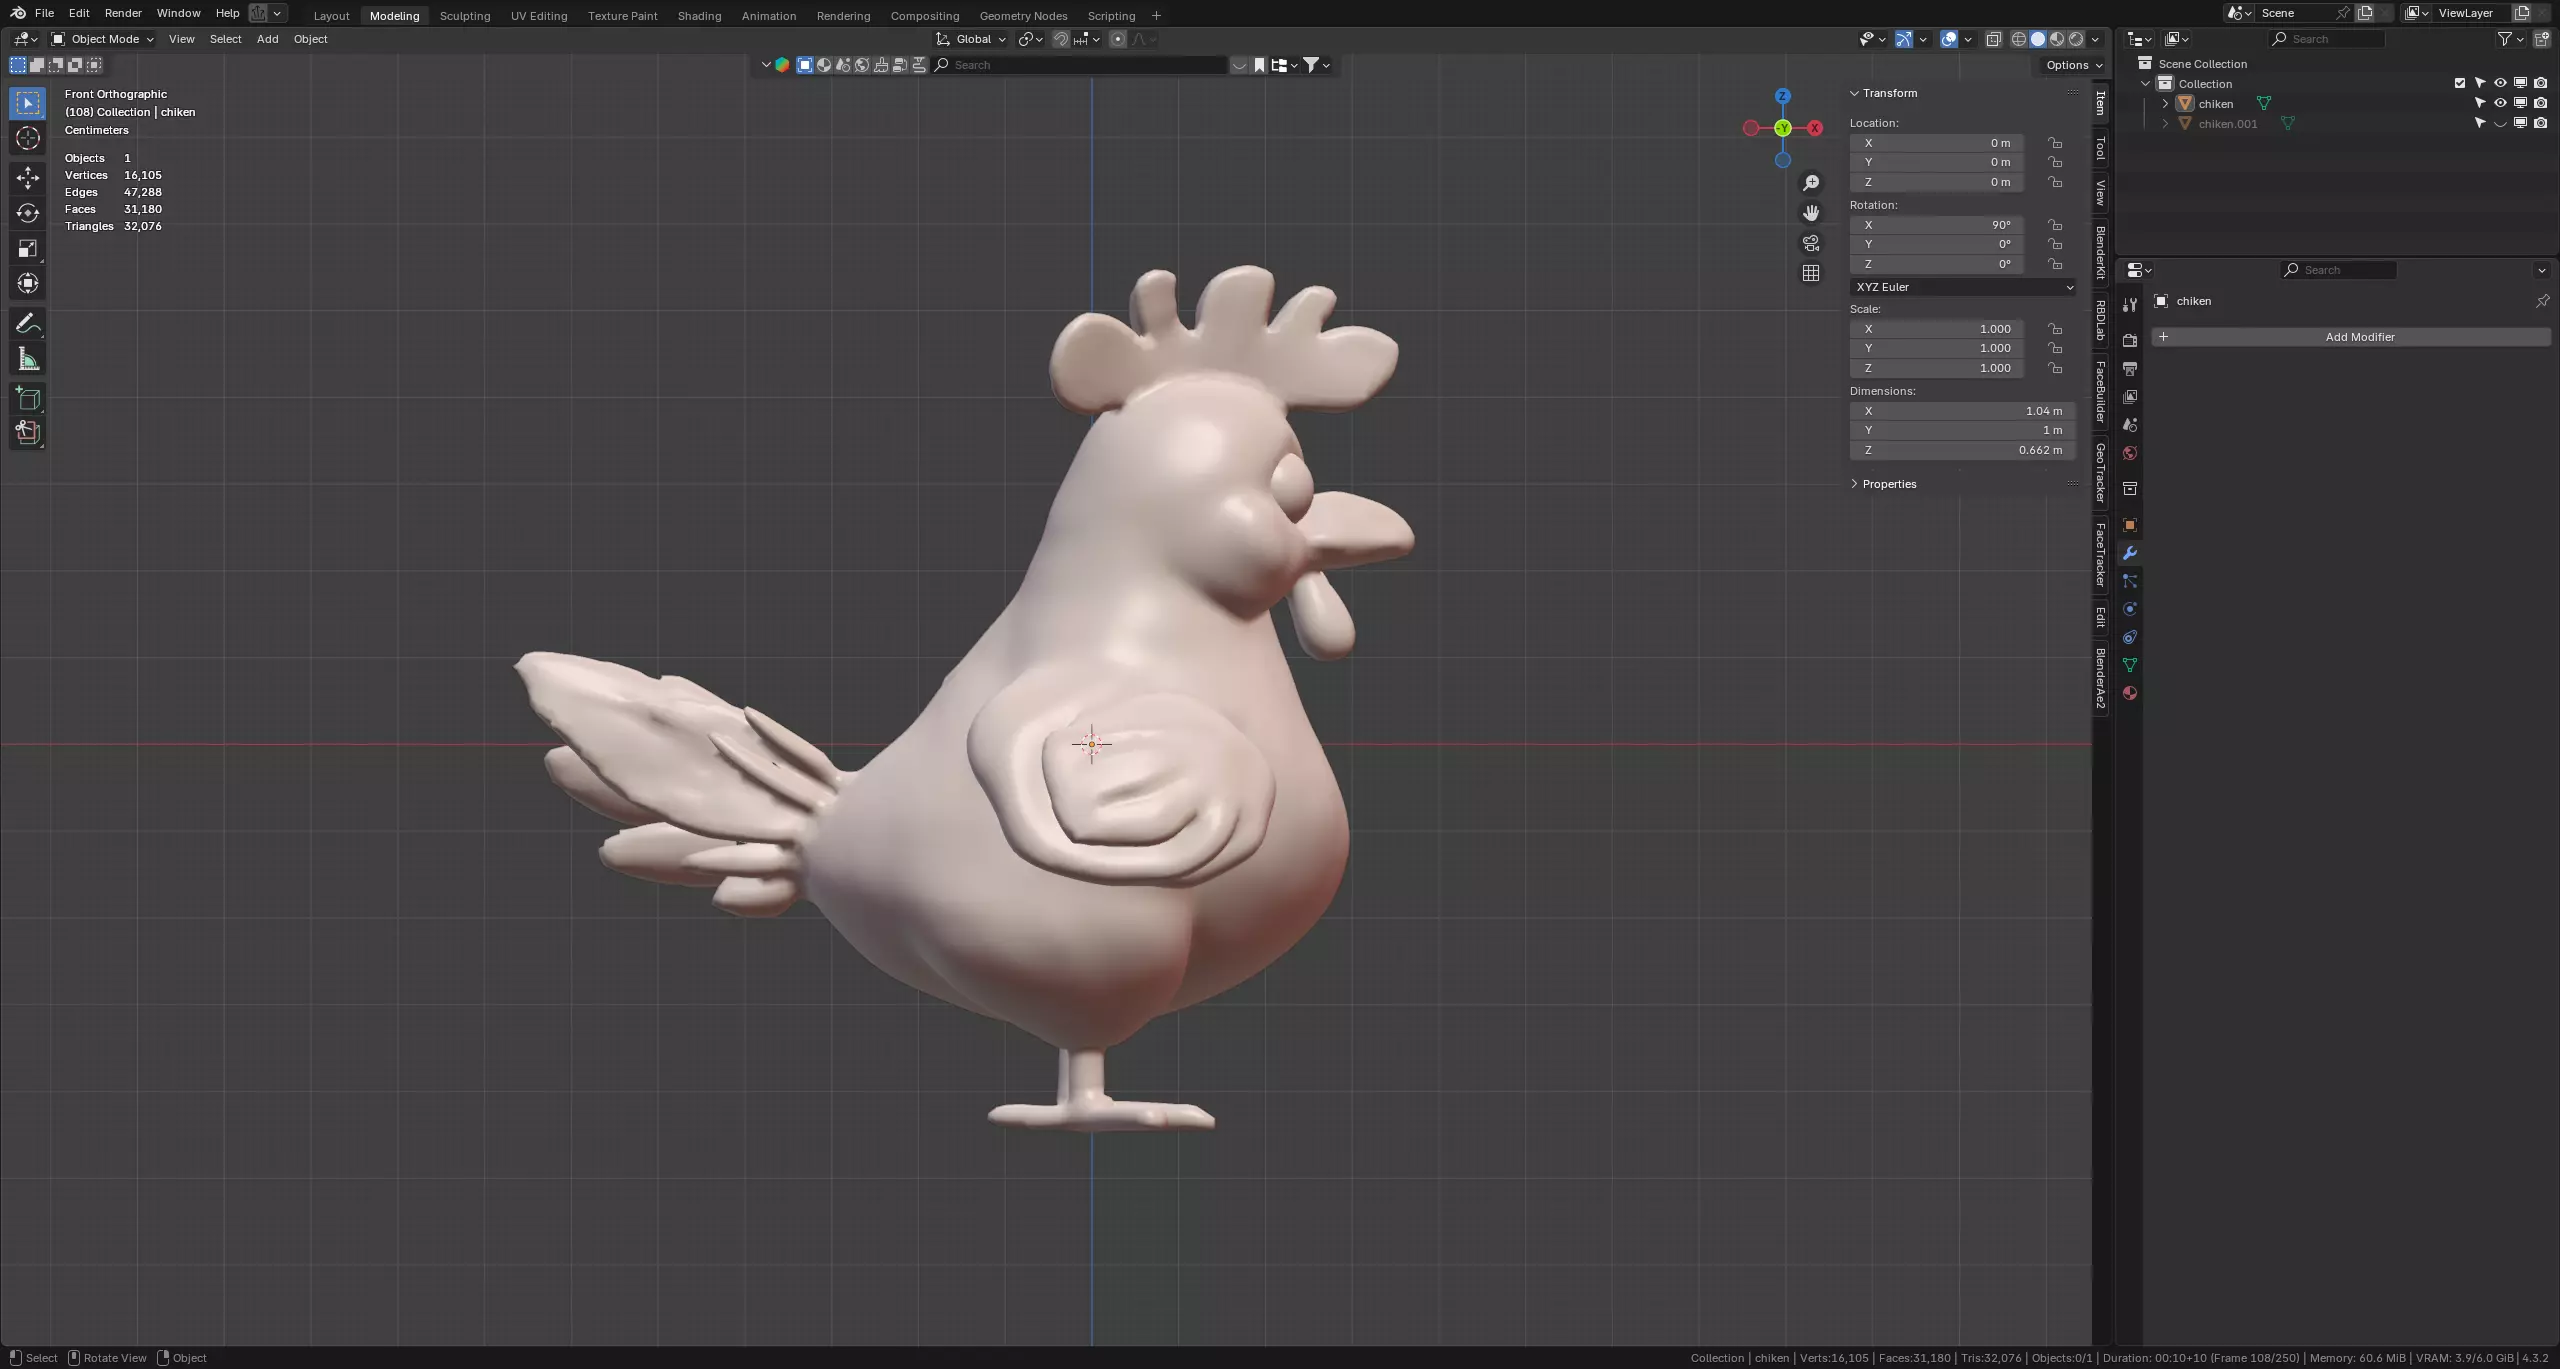The image size is (2560, 1369).
Task: Open the Output properties tab
Action: tap(2130, 369)
